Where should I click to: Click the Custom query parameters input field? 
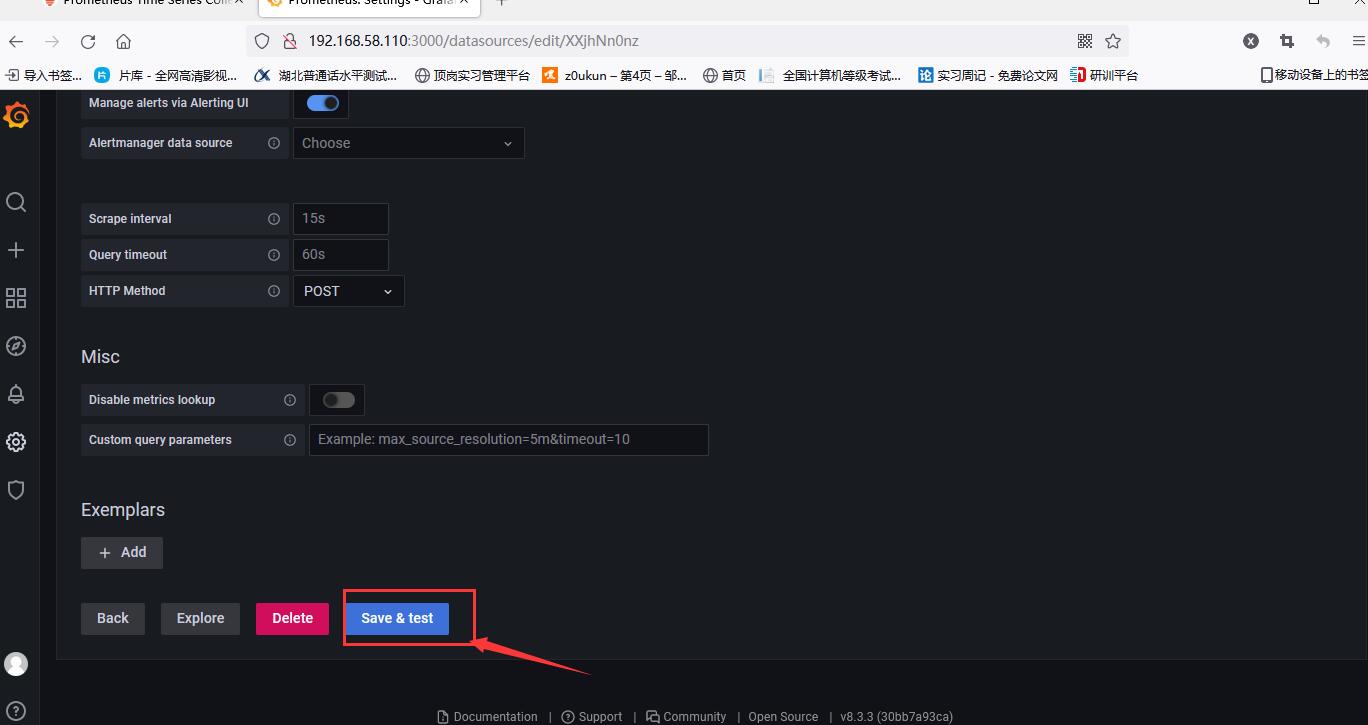pos(508,440)
